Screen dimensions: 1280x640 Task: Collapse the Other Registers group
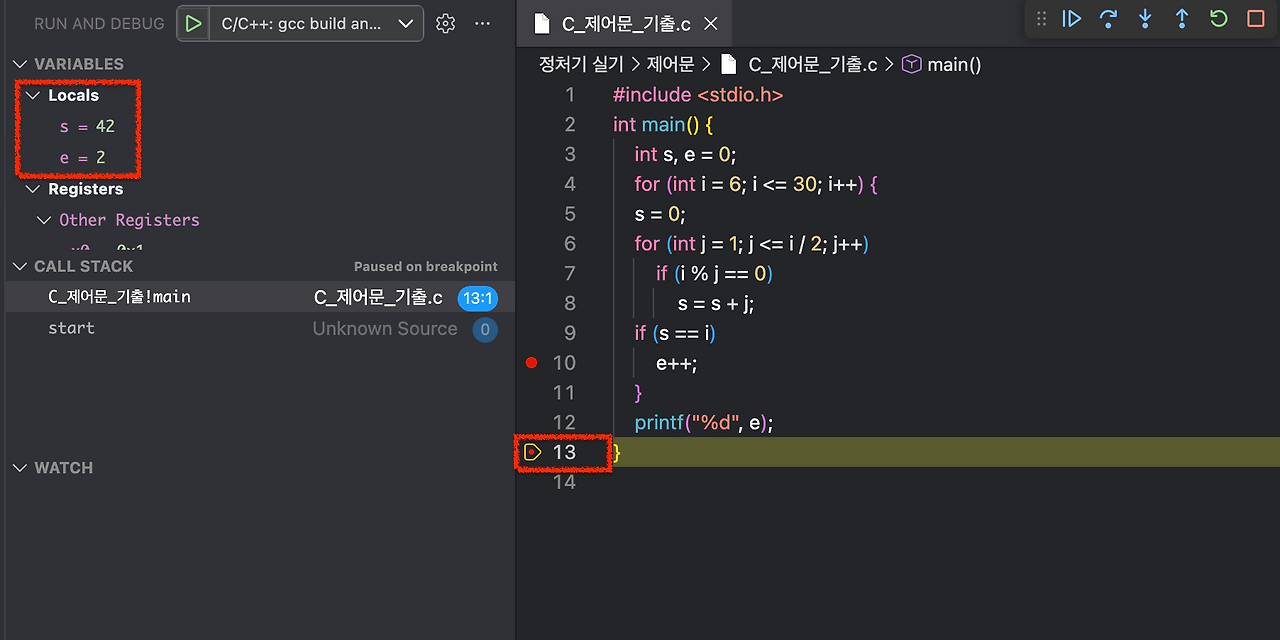(x=43, y=220)
